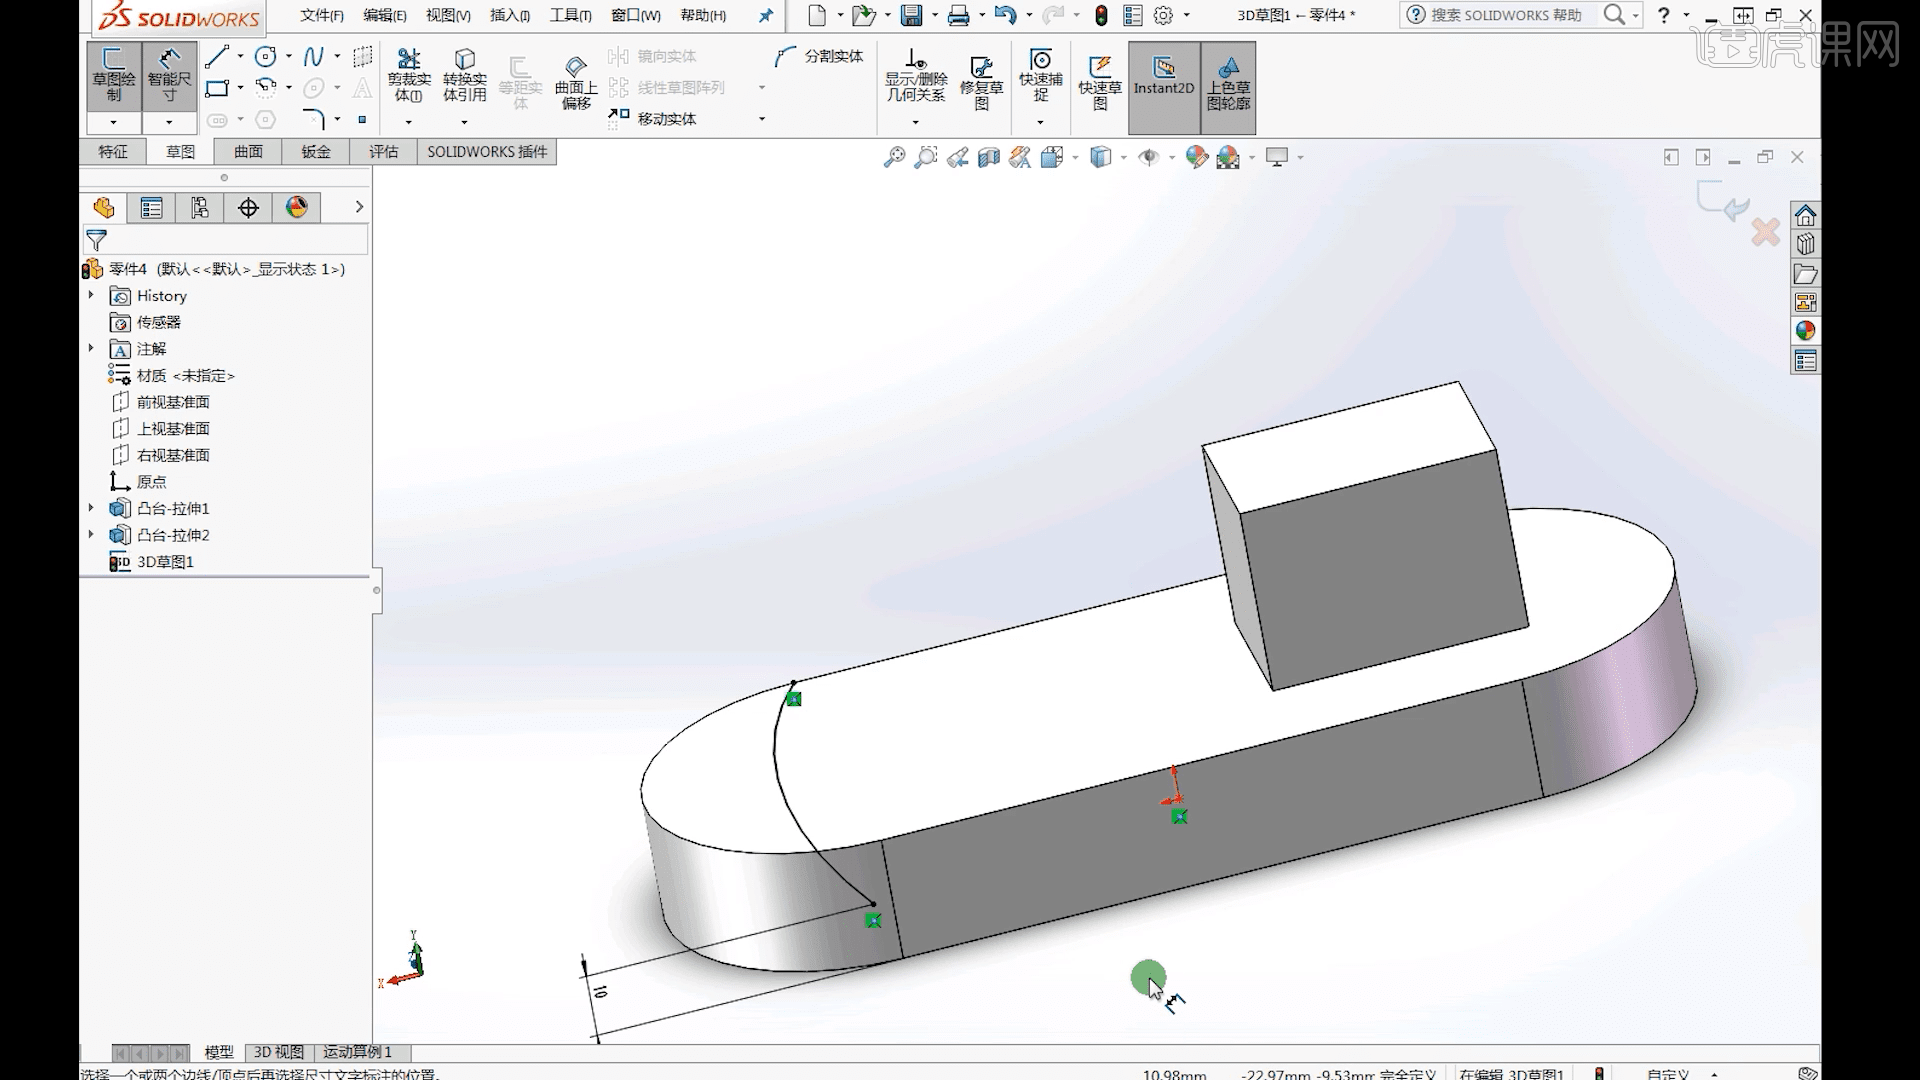Viewport: 1920px width, 1080px height.
Task: Click the Move Entities button
Action: click(653, 118)
